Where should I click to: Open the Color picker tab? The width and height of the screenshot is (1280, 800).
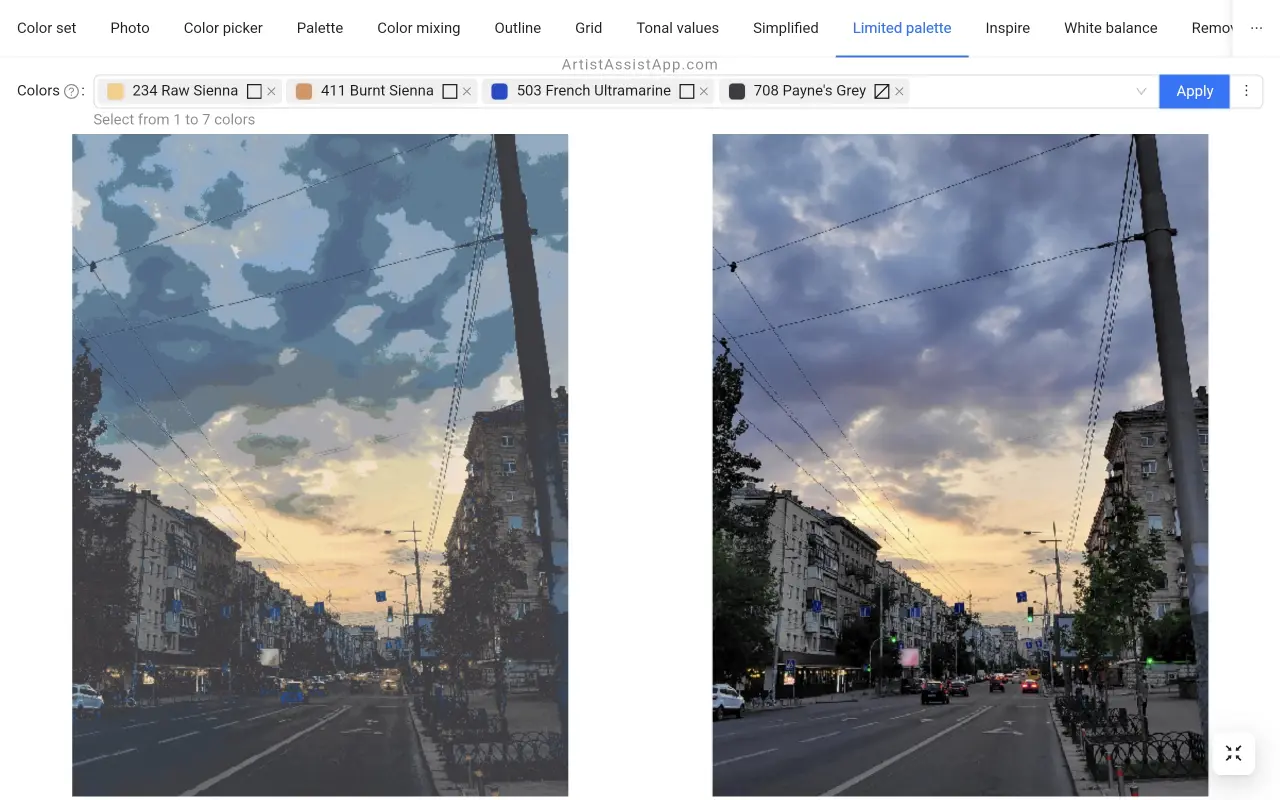click(x=223, y=28)
